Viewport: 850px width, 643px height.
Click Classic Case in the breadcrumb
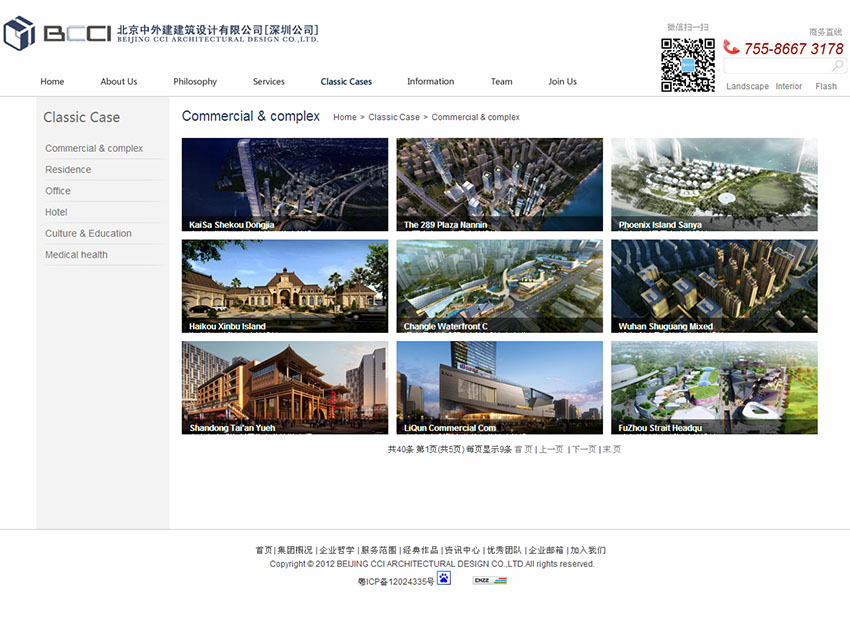393,118
